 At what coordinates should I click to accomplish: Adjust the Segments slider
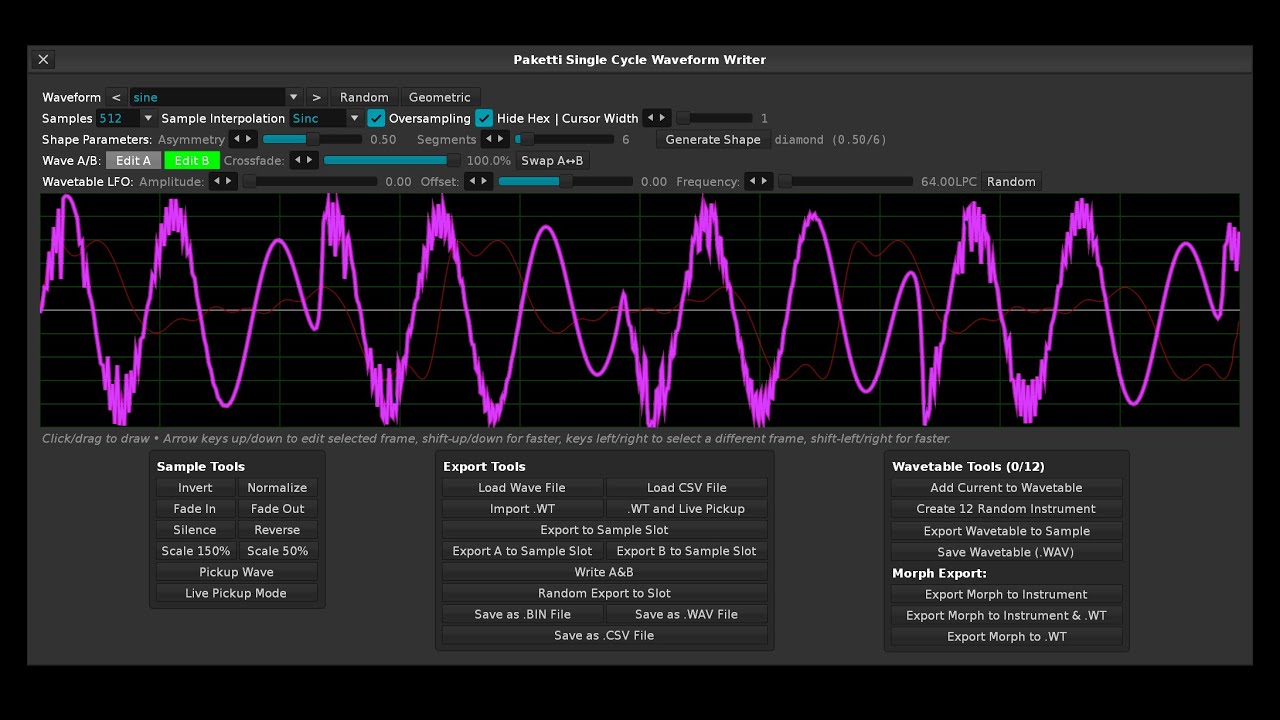point(565,139)
